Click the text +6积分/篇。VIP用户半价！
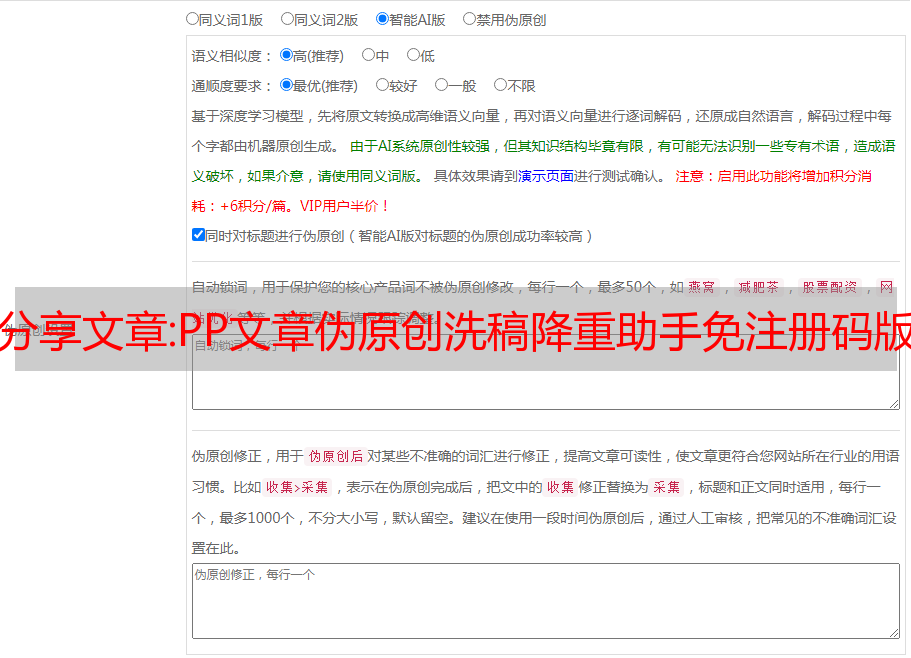The image size is (911, 658). point(304,206)
